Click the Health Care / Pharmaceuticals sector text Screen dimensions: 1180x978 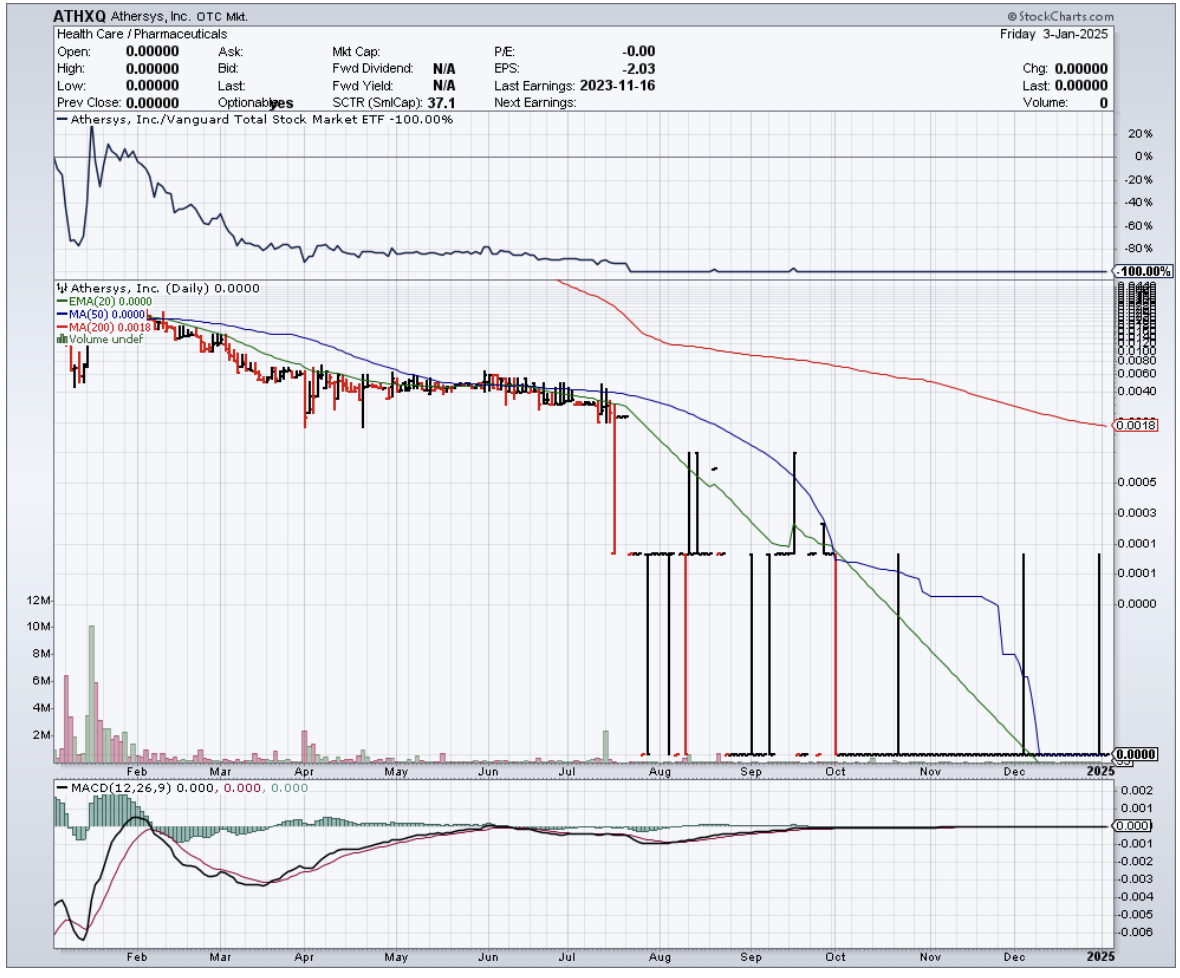tap(142, 34)
